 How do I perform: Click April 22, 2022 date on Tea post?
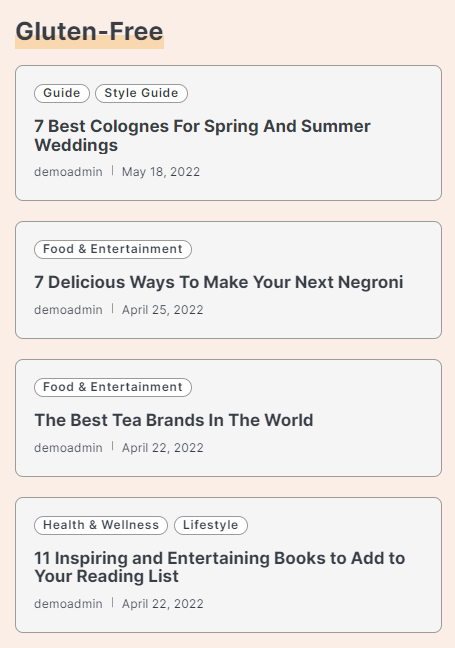pos(162,448)
